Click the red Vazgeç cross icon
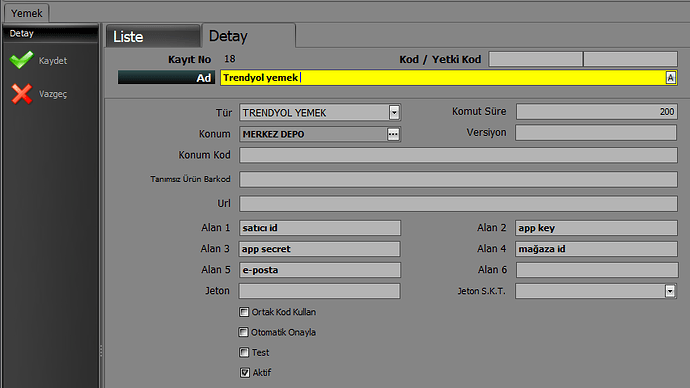The height and width of the screenshot is (388, 690). [x=22, y=94]
